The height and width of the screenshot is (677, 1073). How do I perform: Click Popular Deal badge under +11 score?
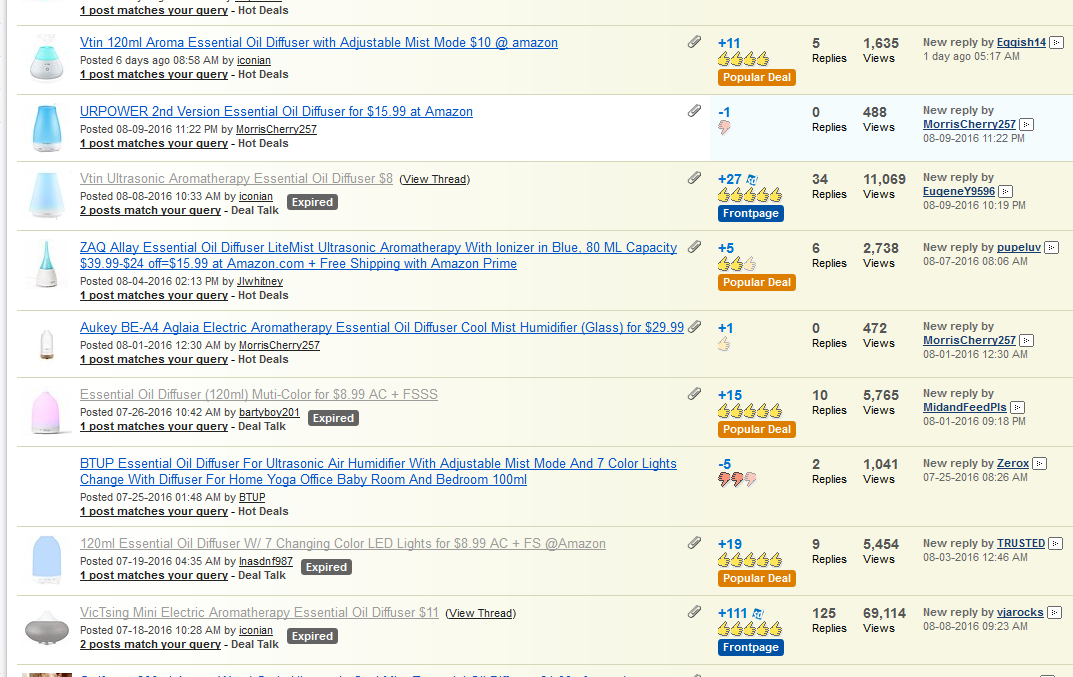(x=757, y=77)
